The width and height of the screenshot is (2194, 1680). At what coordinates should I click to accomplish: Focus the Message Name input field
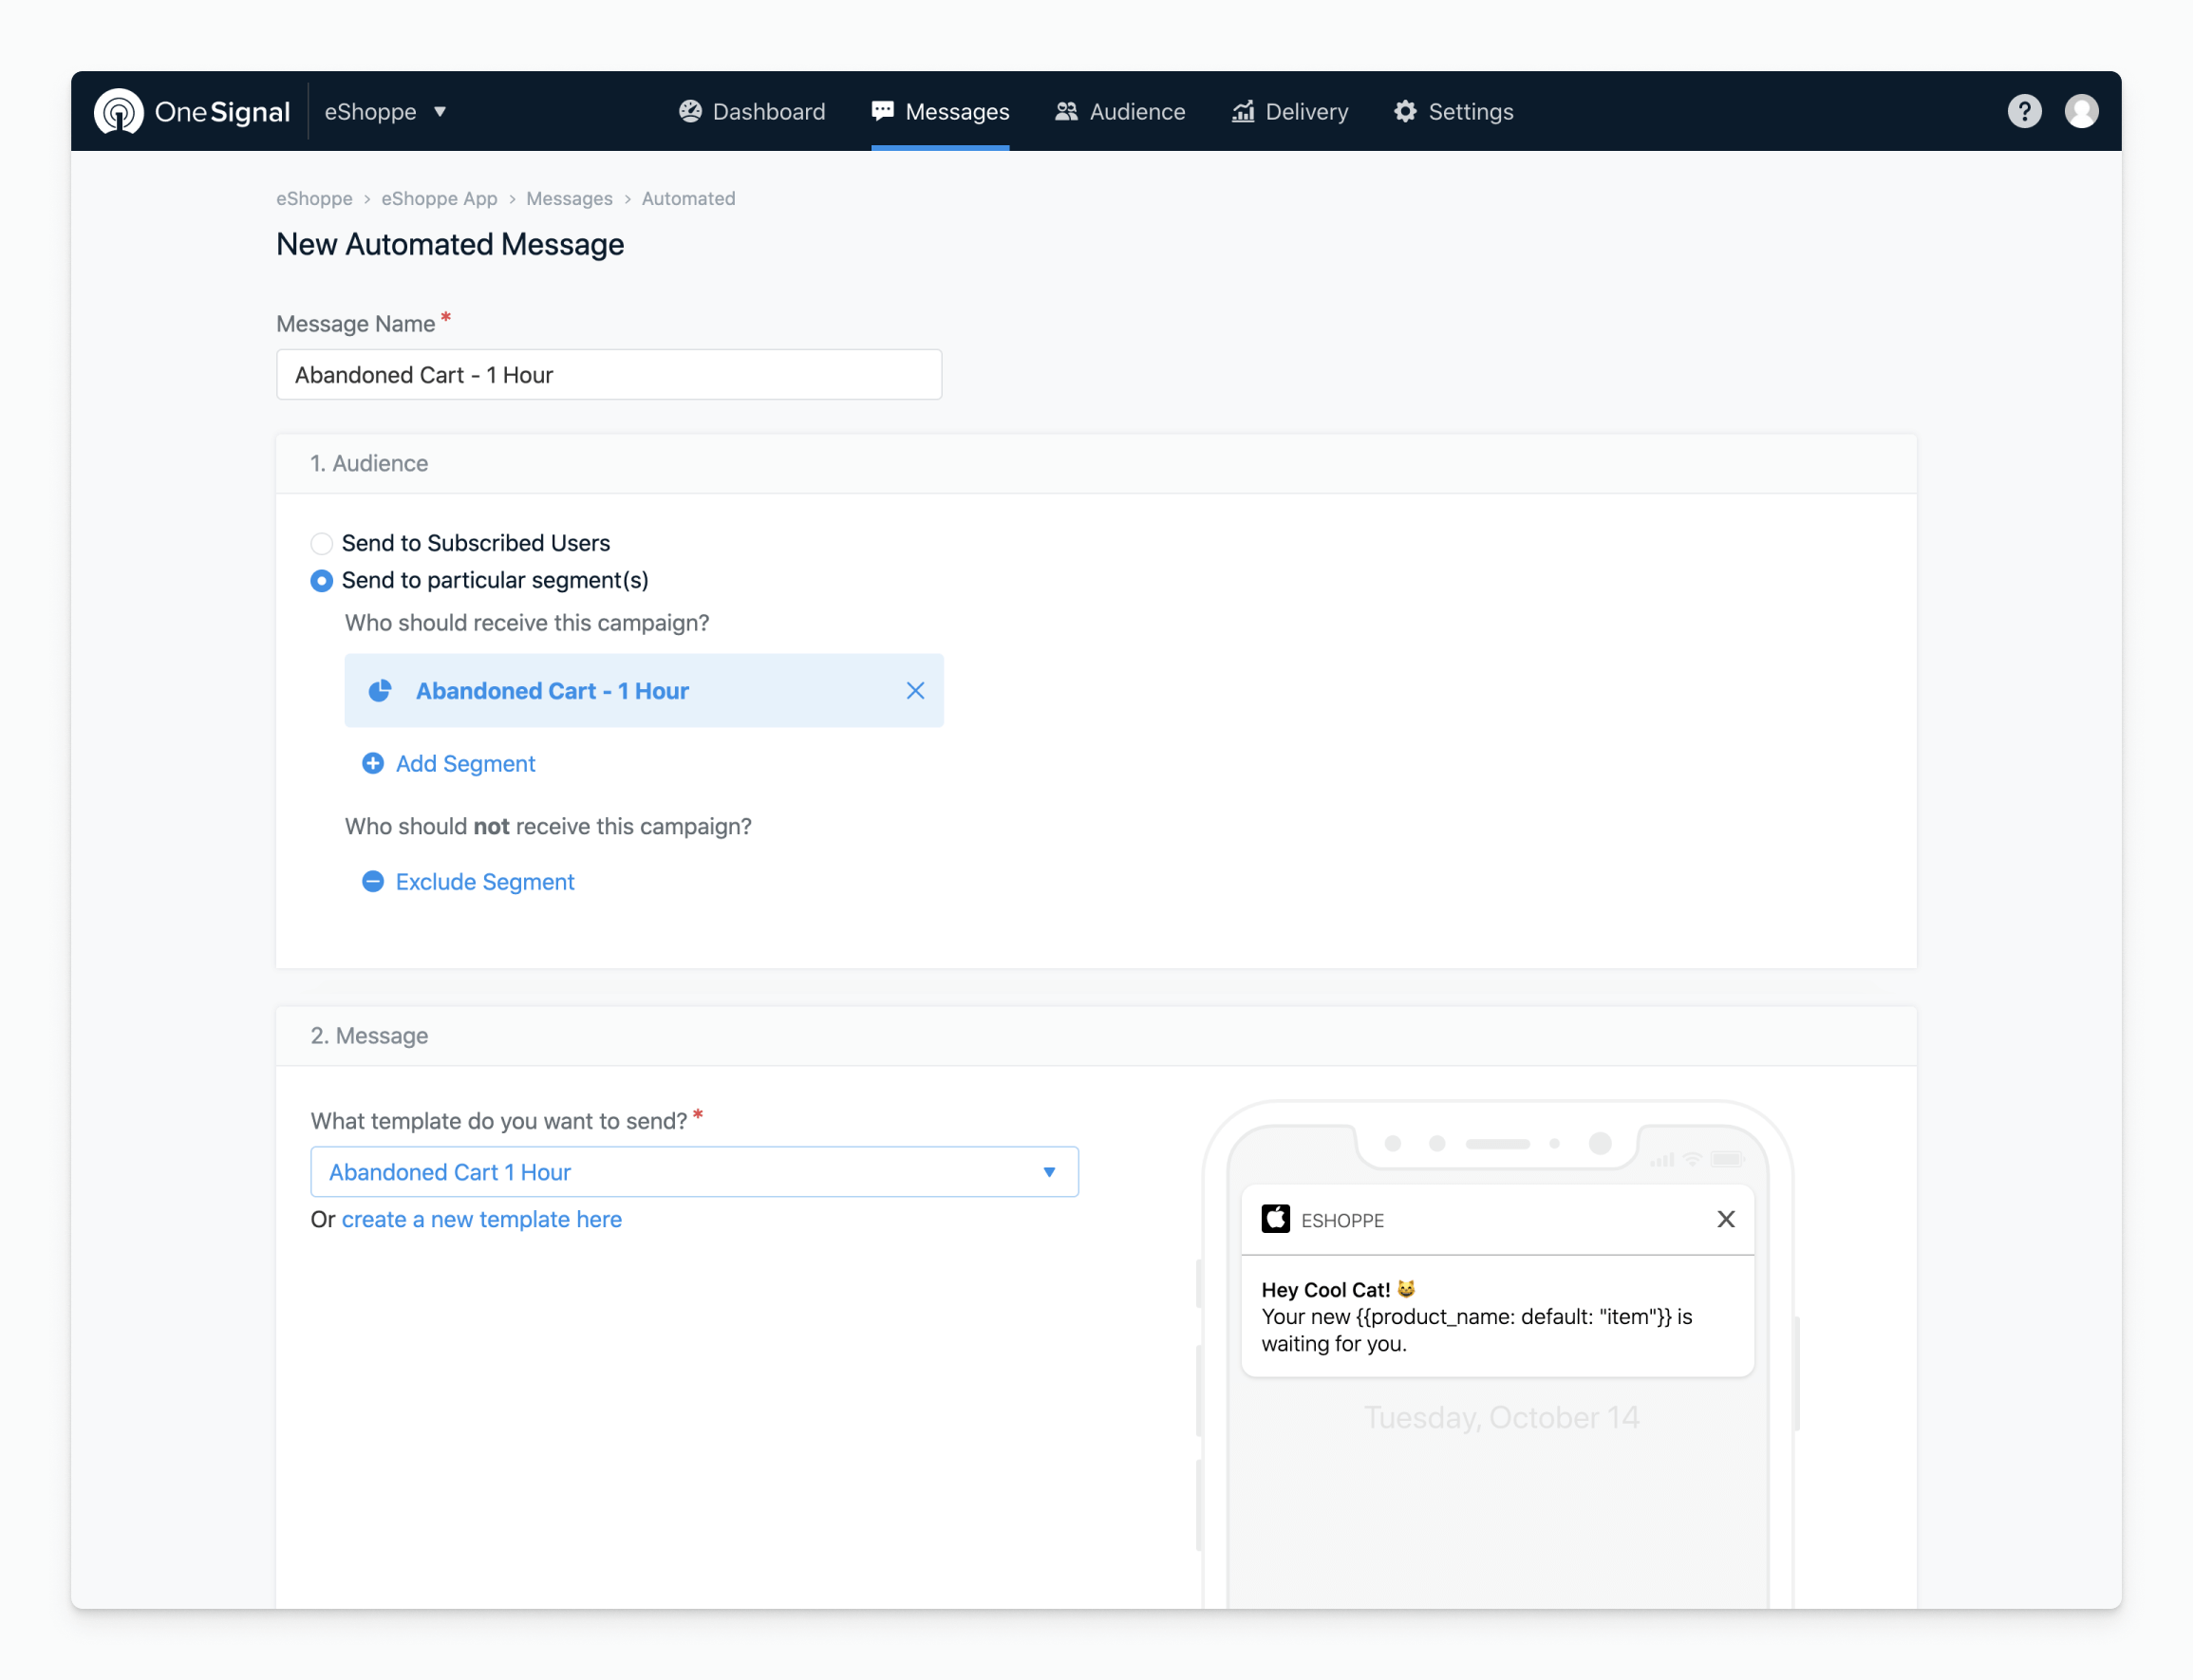(x=609, y=374)
